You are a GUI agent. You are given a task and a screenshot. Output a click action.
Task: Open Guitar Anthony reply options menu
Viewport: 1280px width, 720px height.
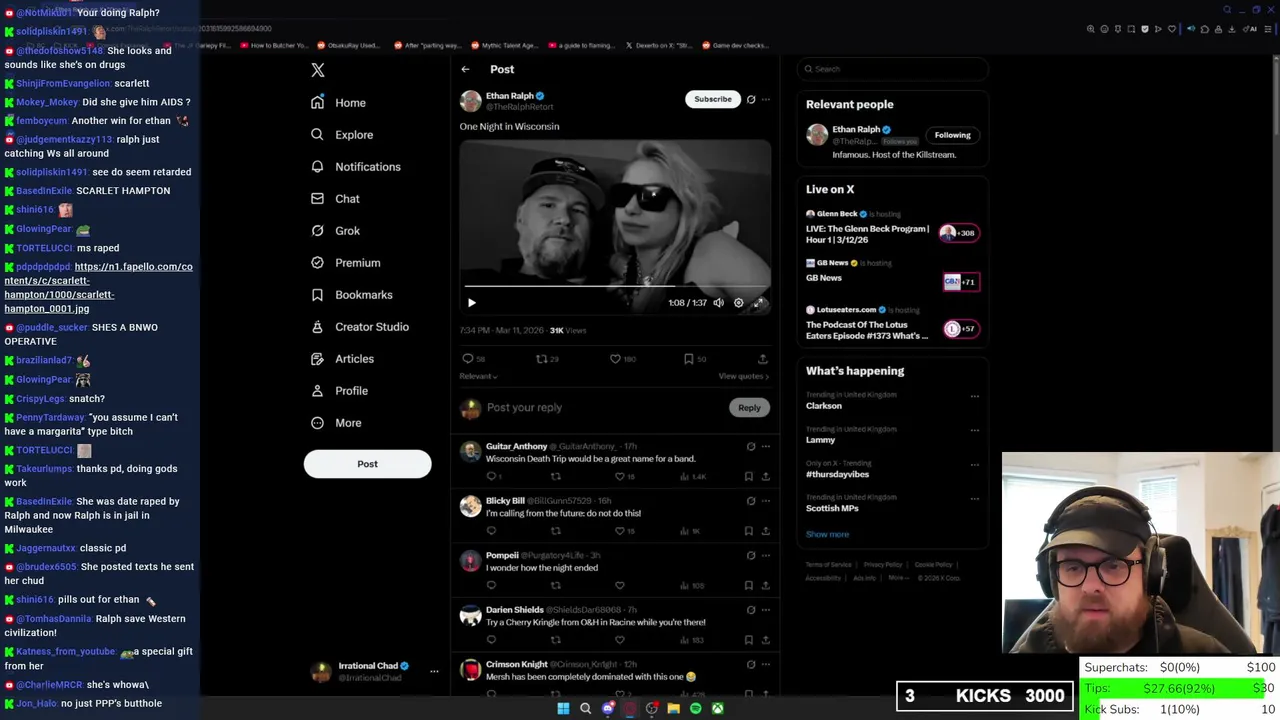click(766, 446)
